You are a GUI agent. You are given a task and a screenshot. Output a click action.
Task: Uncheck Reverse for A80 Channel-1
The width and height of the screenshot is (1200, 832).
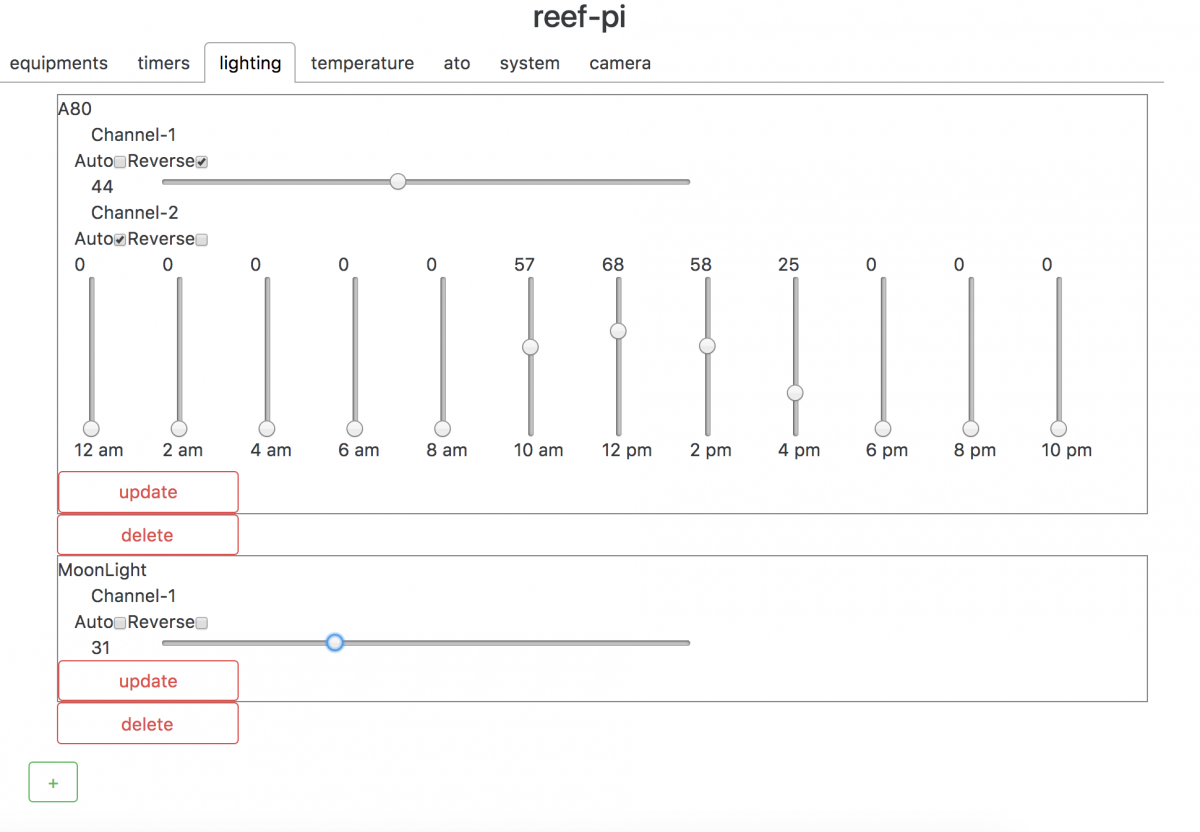(x=201, y=162)
